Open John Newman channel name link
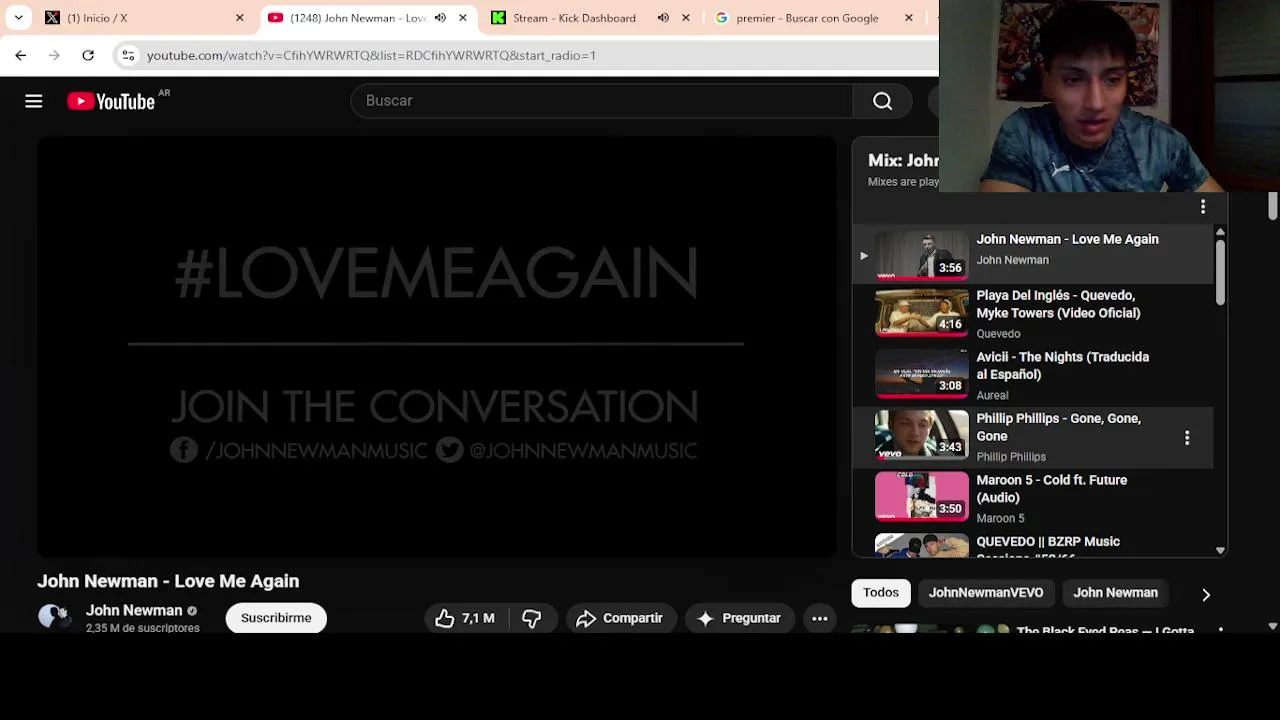1280x720 pixels. 134,610
